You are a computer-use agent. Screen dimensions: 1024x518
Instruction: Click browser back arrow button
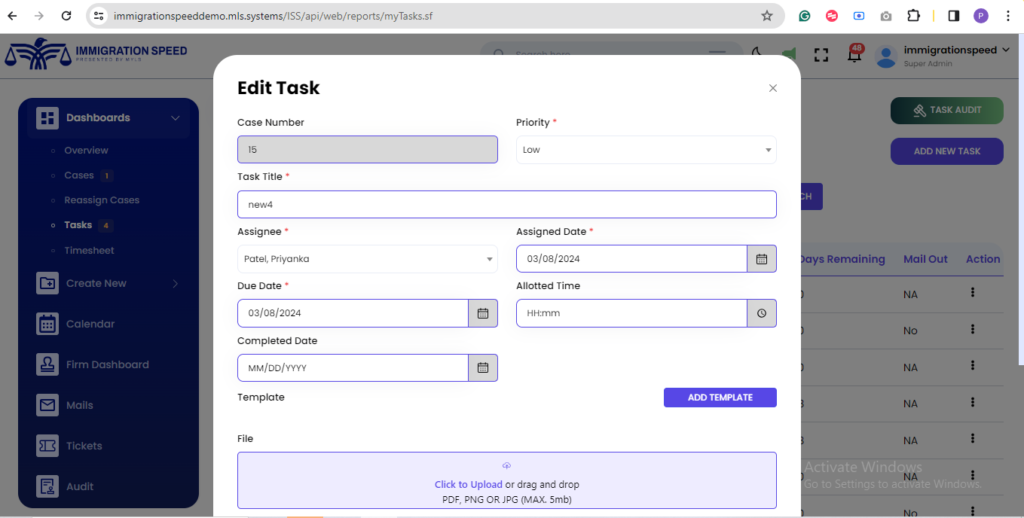tap(12, 16)
